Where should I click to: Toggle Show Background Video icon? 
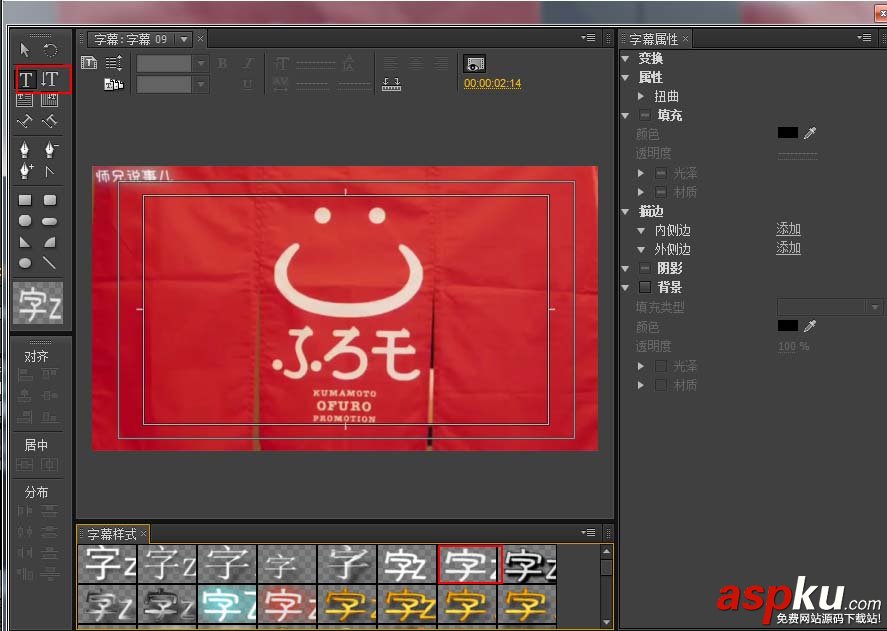(x=475, y=64)
